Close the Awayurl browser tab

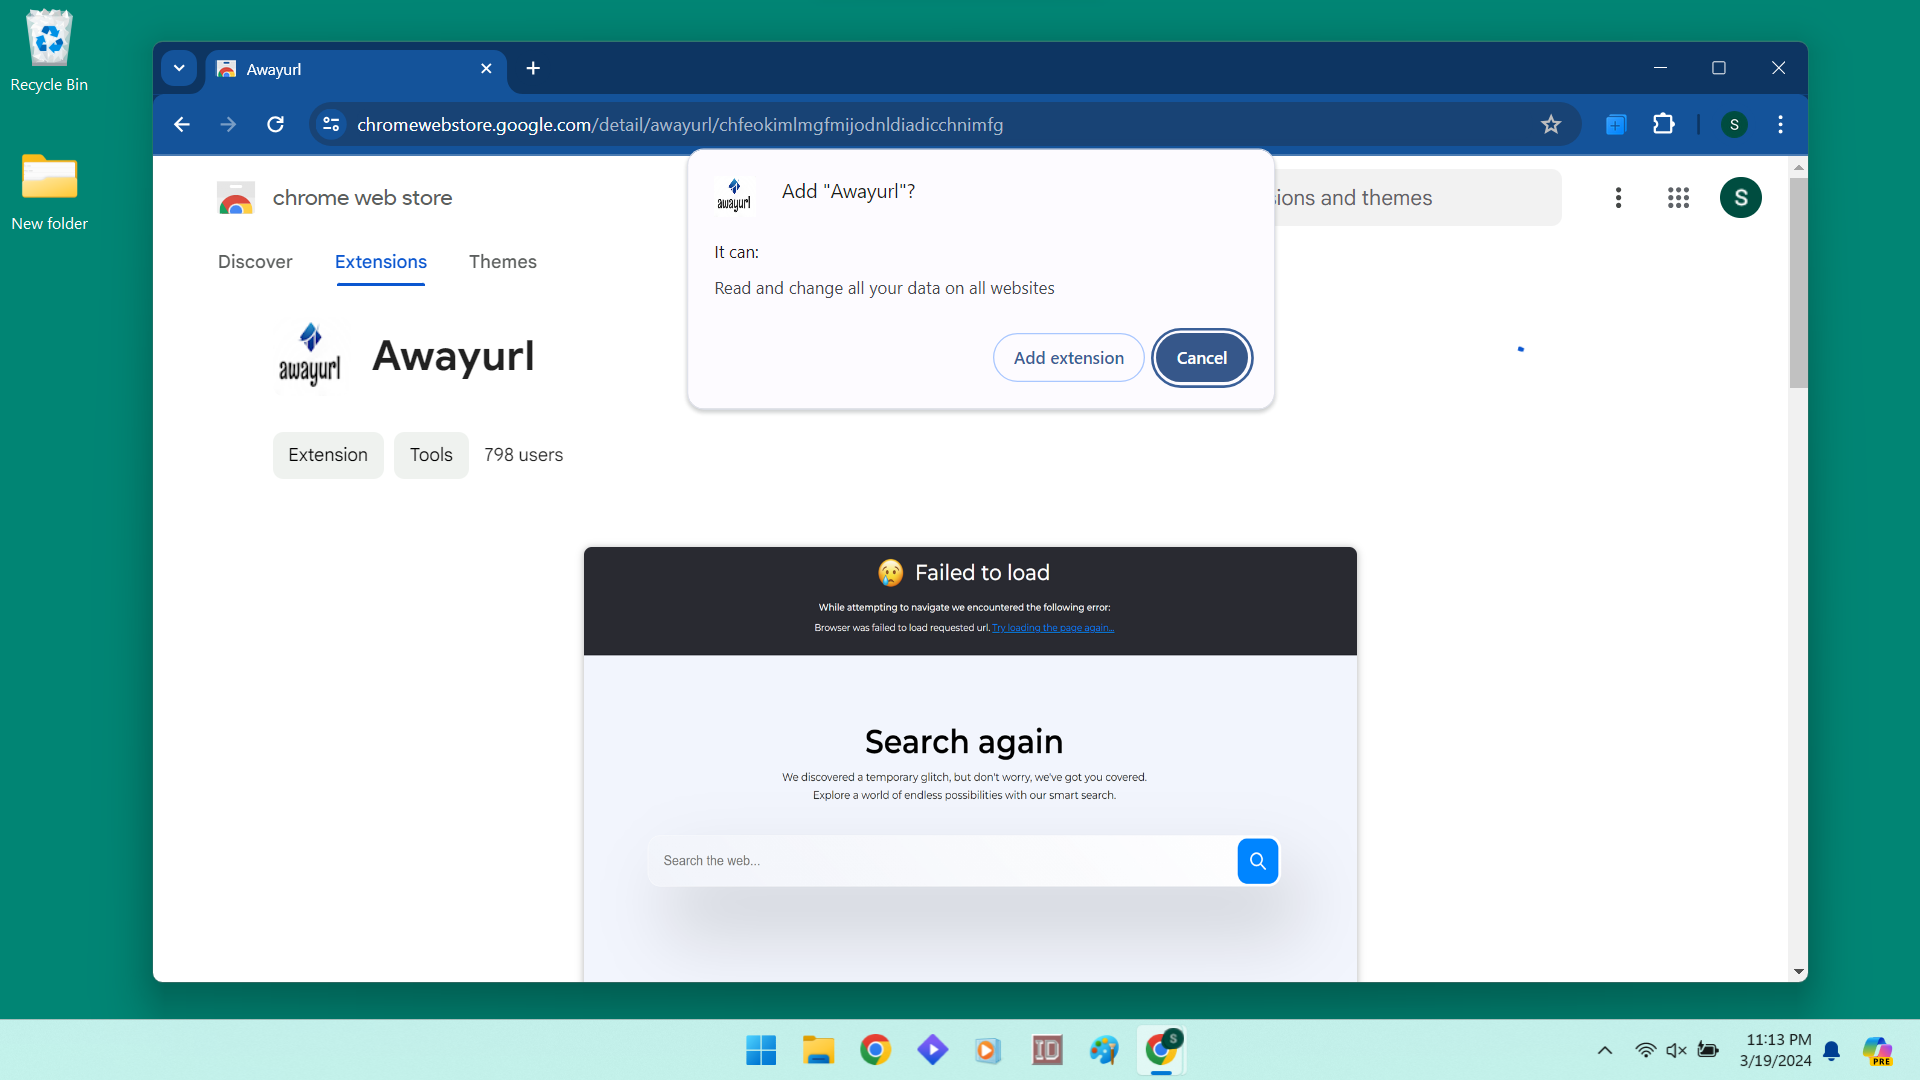click(x=486, y=68)
